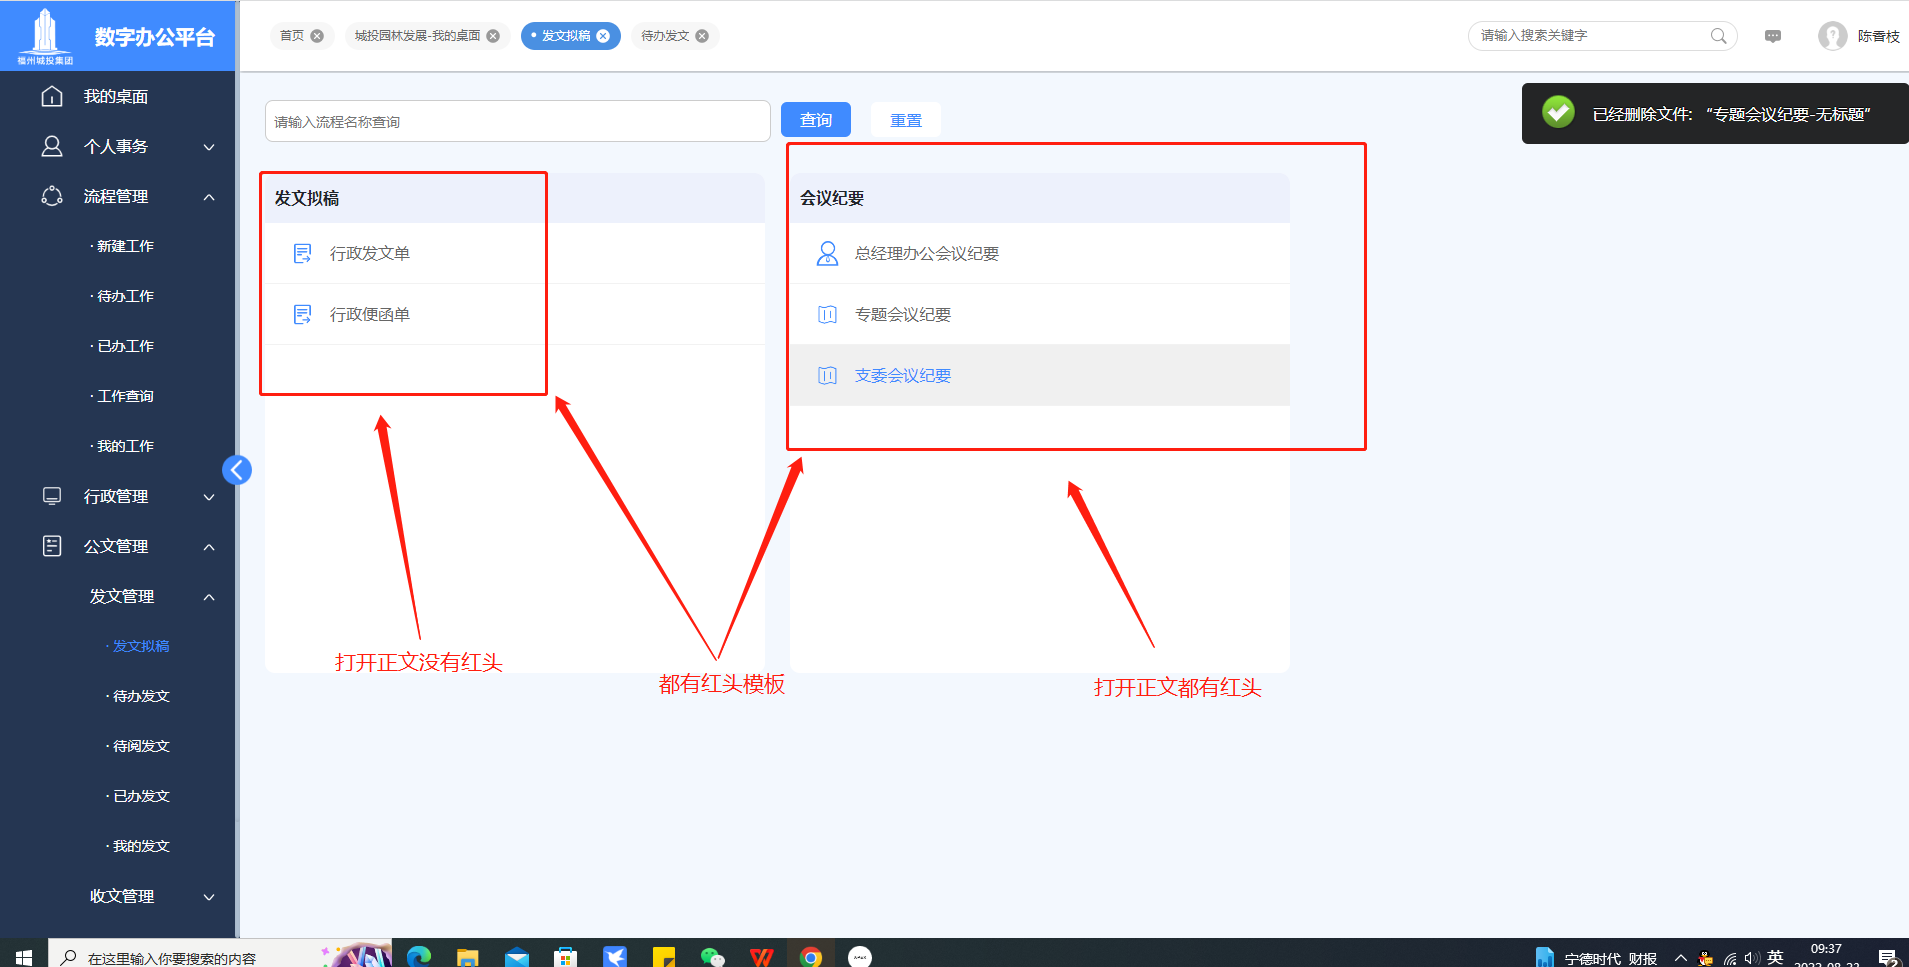
Task: Open Microsoft Edge from taskbar
Action: pos(419,956)
